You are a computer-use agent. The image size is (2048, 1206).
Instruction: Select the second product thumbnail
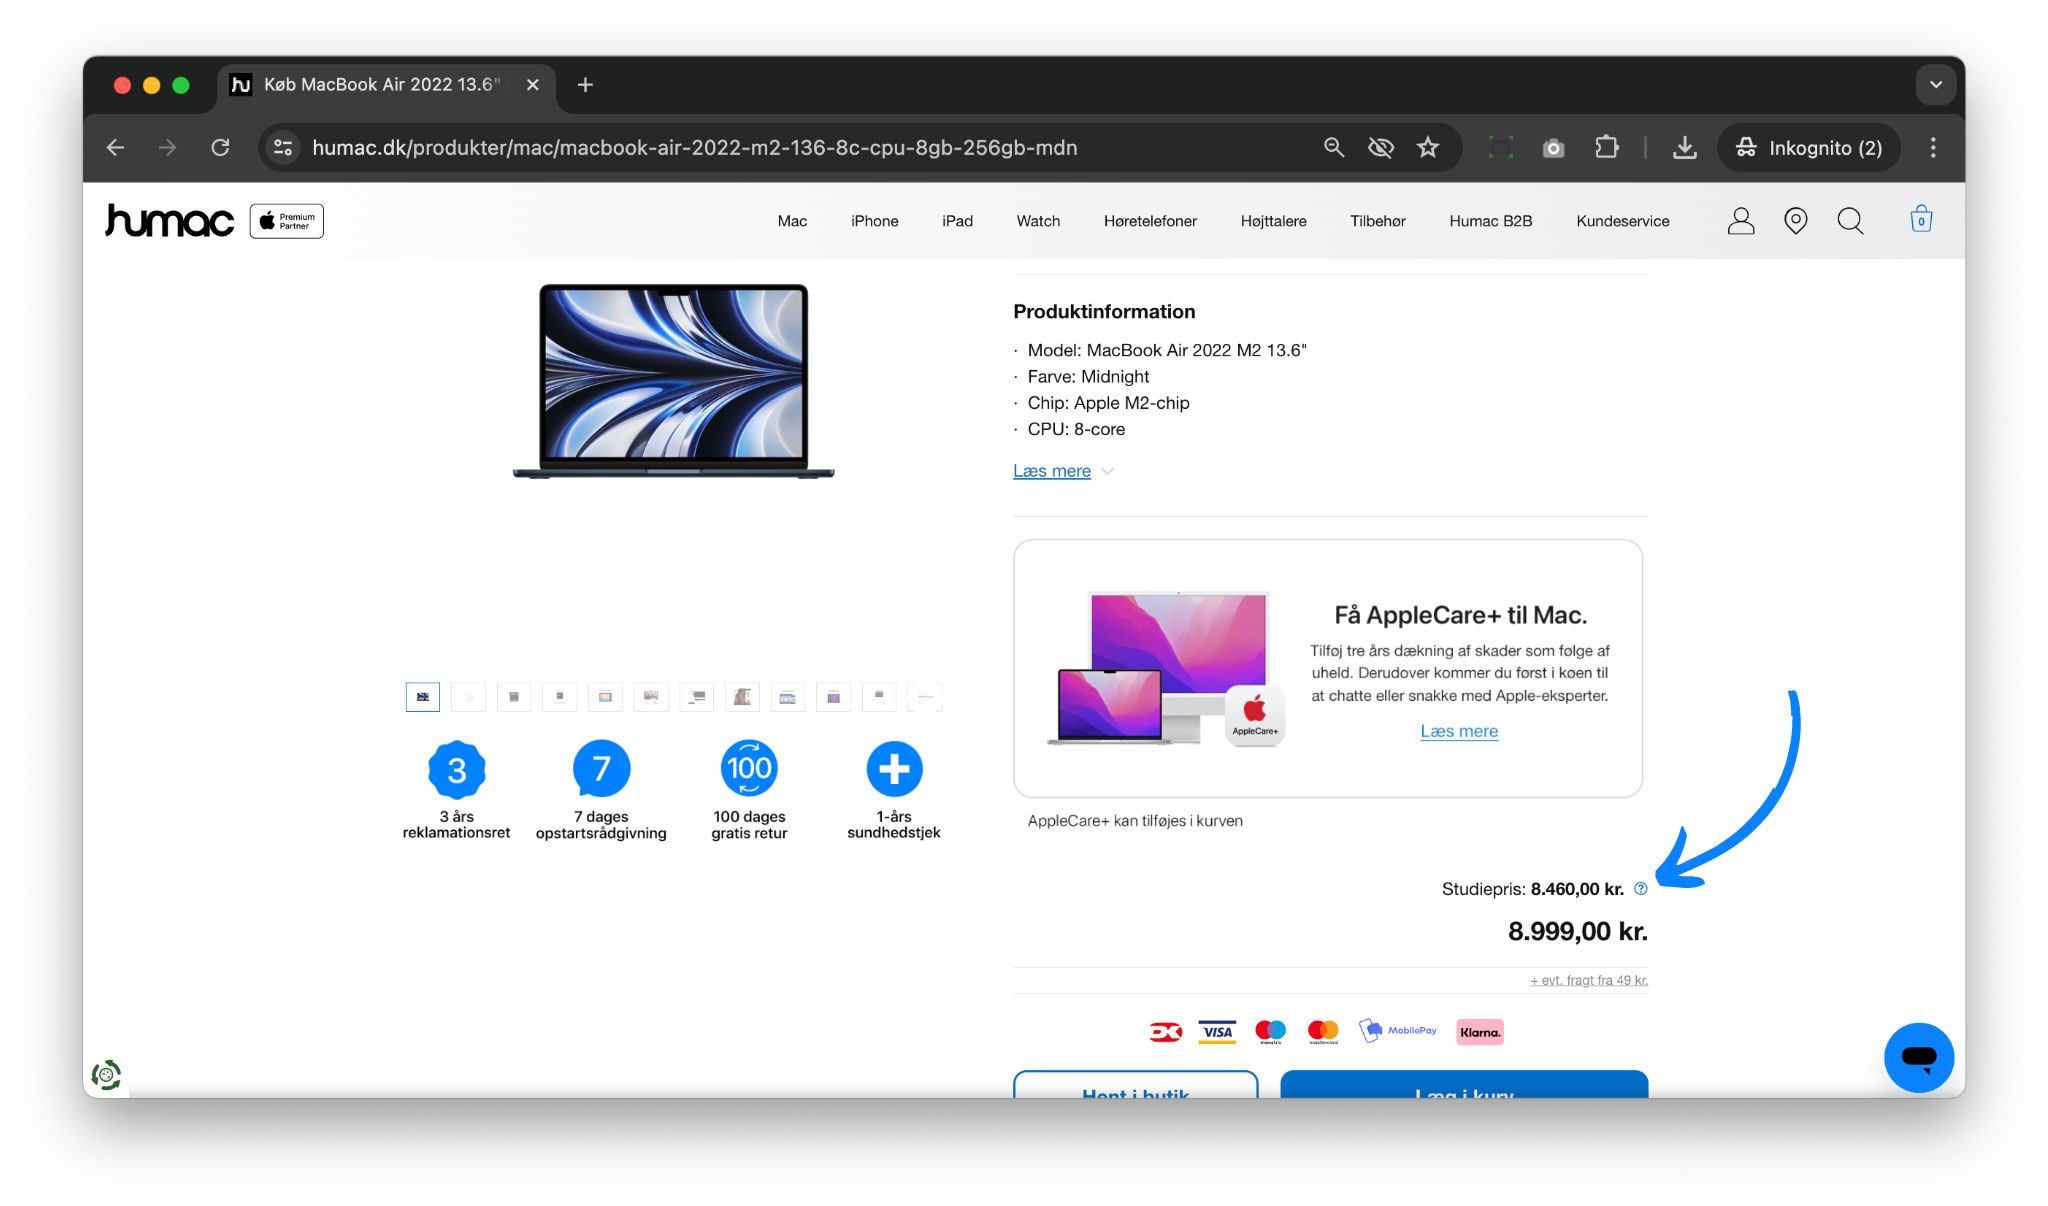pyautogui.click(x=468, y=697)
